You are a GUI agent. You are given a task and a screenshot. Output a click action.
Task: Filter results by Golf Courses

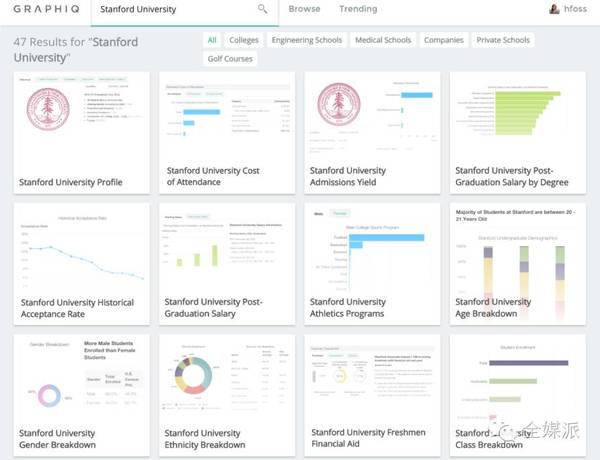[230, 59]
